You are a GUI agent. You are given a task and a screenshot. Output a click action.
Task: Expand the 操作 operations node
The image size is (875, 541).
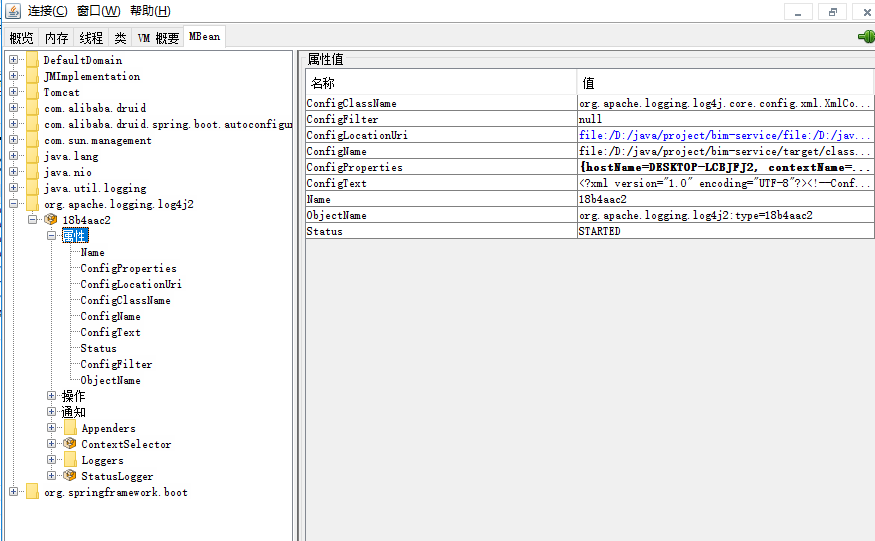51,396
